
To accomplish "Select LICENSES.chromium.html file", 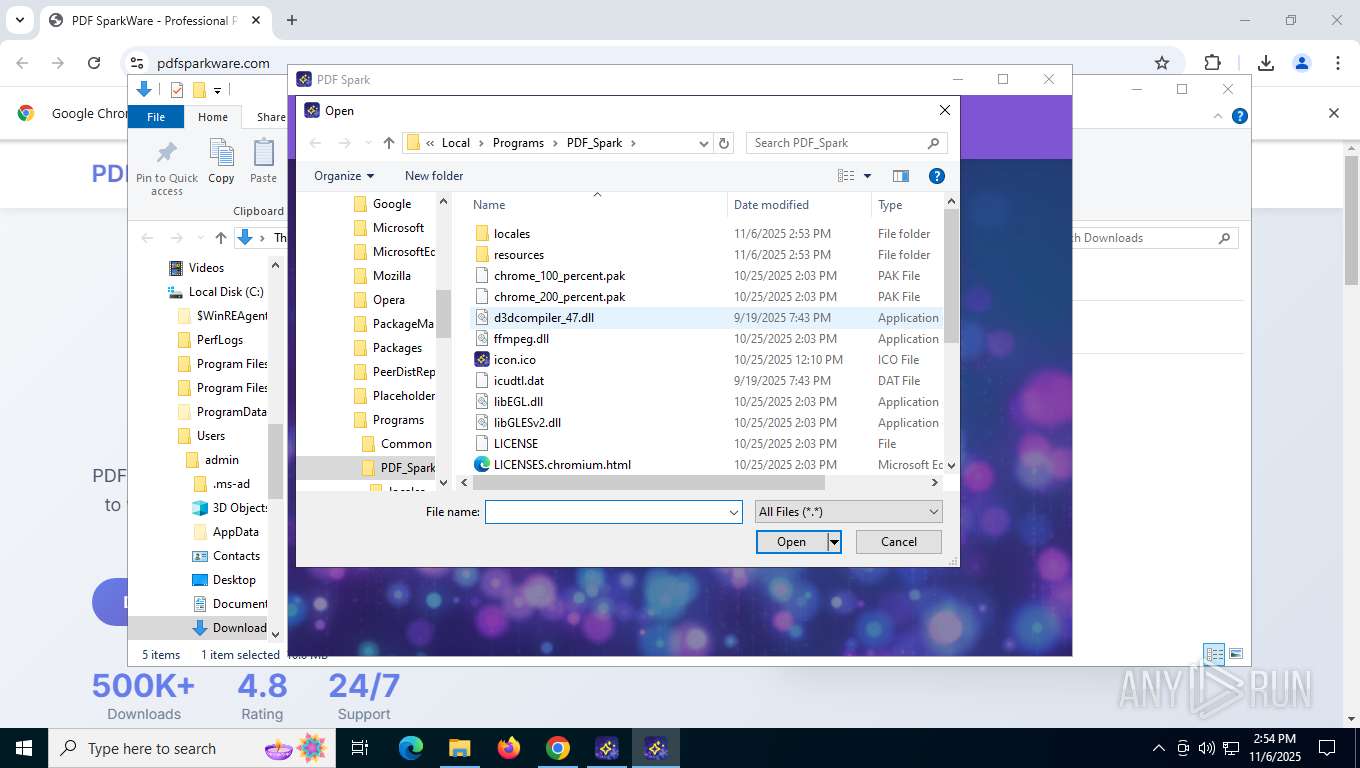I will pos(562,465).
